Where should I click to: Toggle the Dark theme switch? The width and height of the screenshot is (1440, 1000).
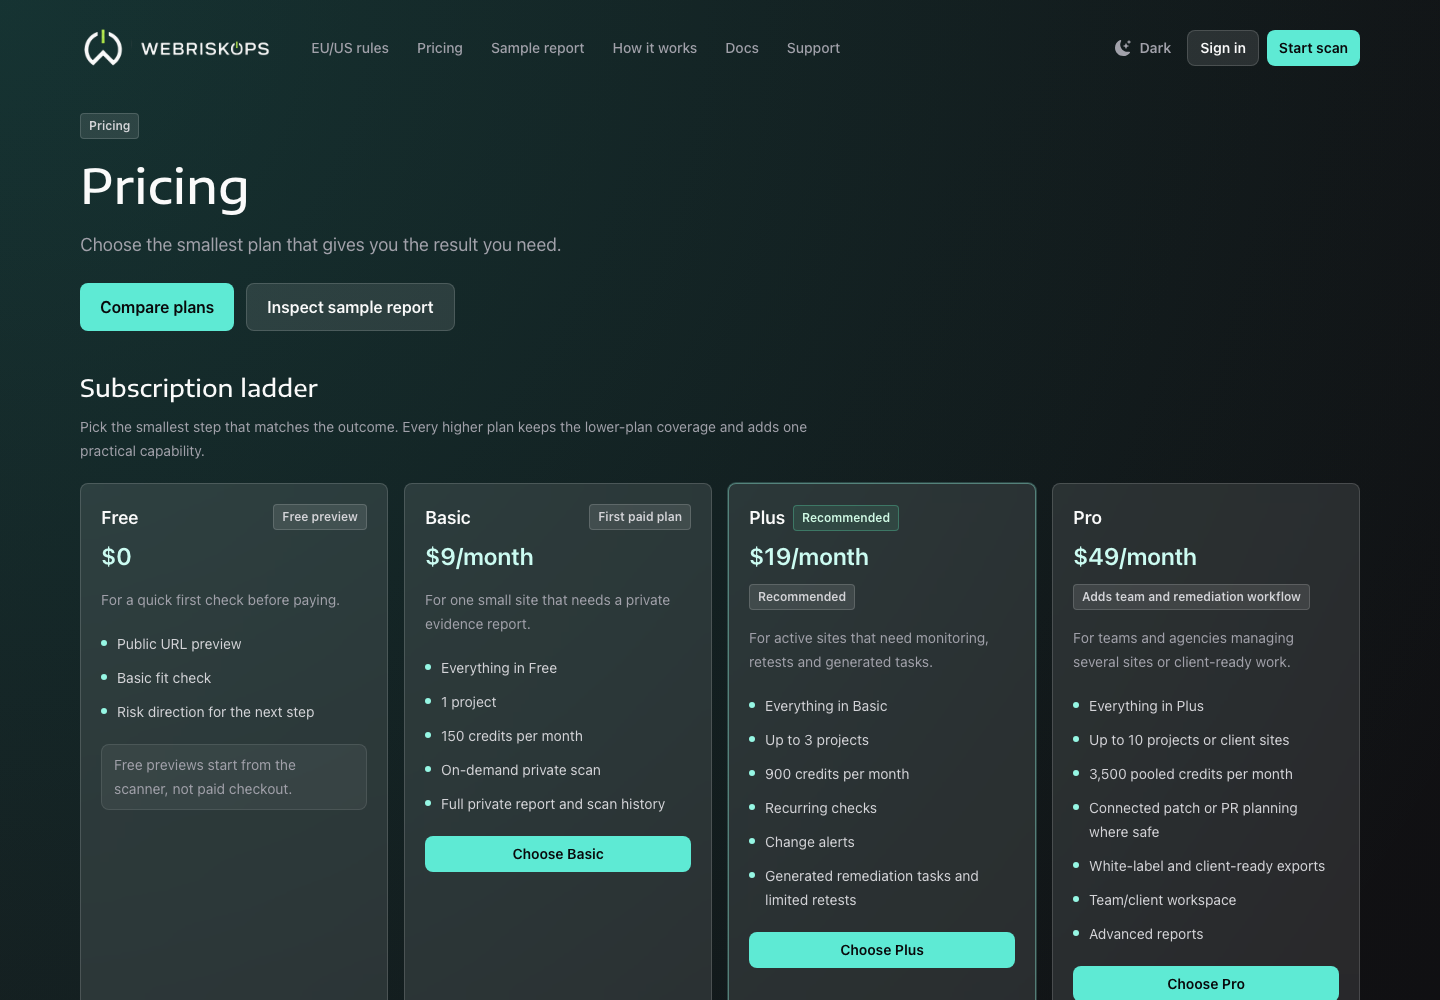pyautogui.click(x=1143, y=48)
